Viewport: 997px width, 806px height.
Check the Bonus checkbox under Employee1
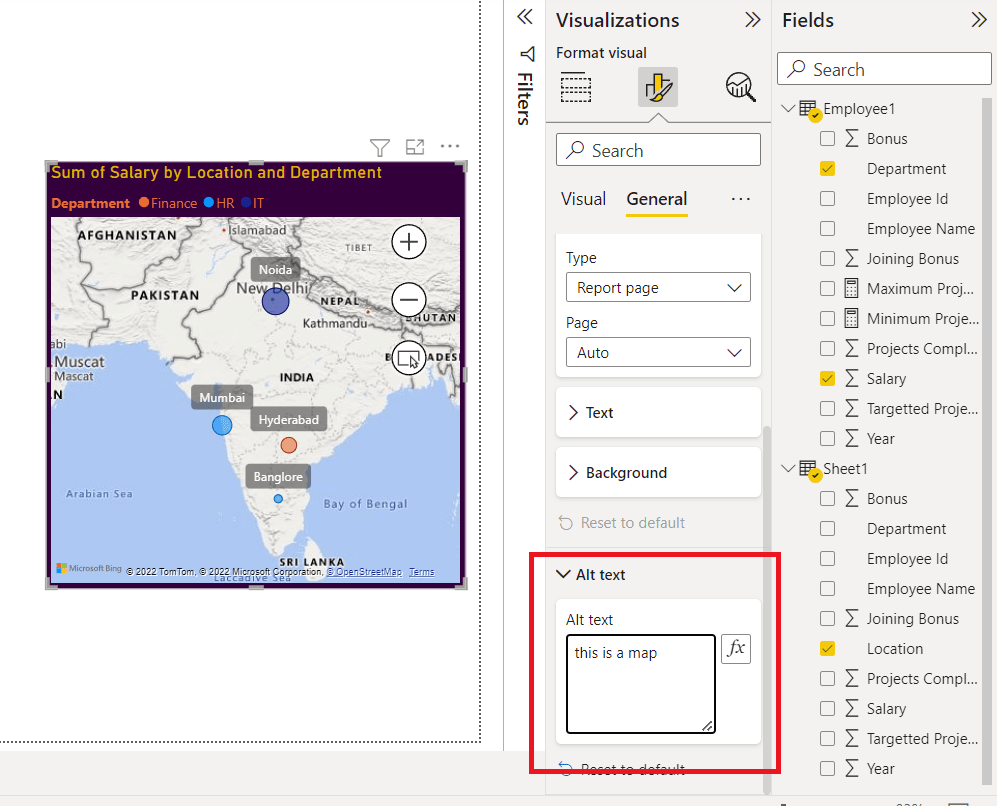coord(827,138)
